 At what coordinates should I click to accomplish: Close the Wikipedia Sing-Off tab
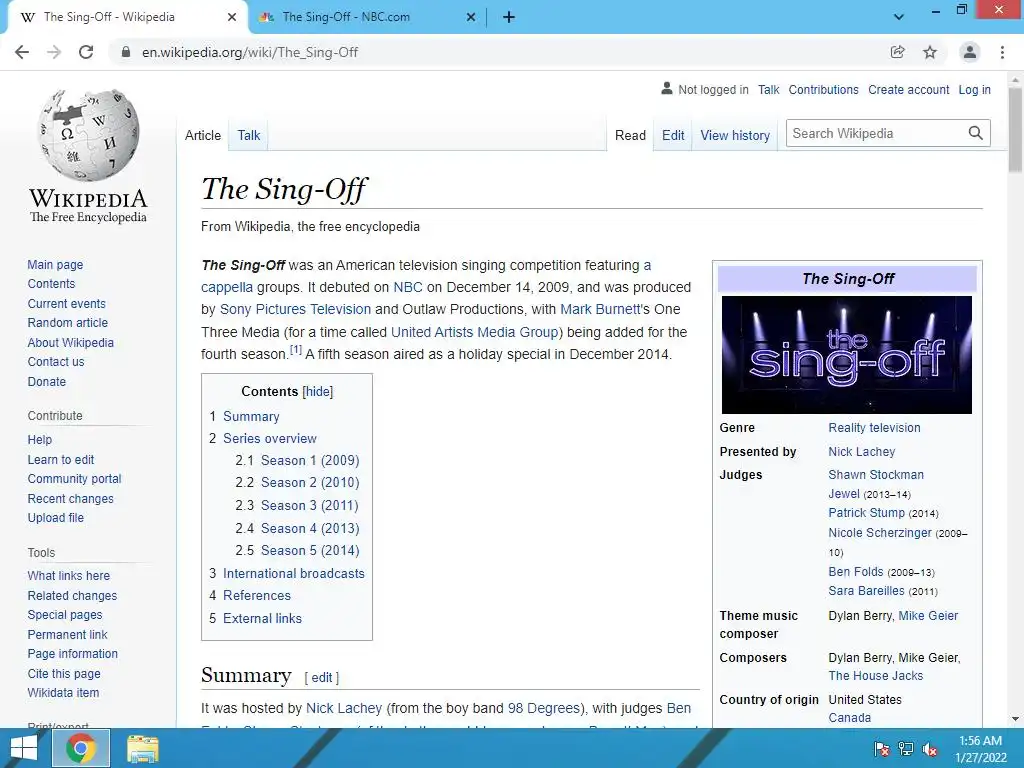[x=232, y=17]
